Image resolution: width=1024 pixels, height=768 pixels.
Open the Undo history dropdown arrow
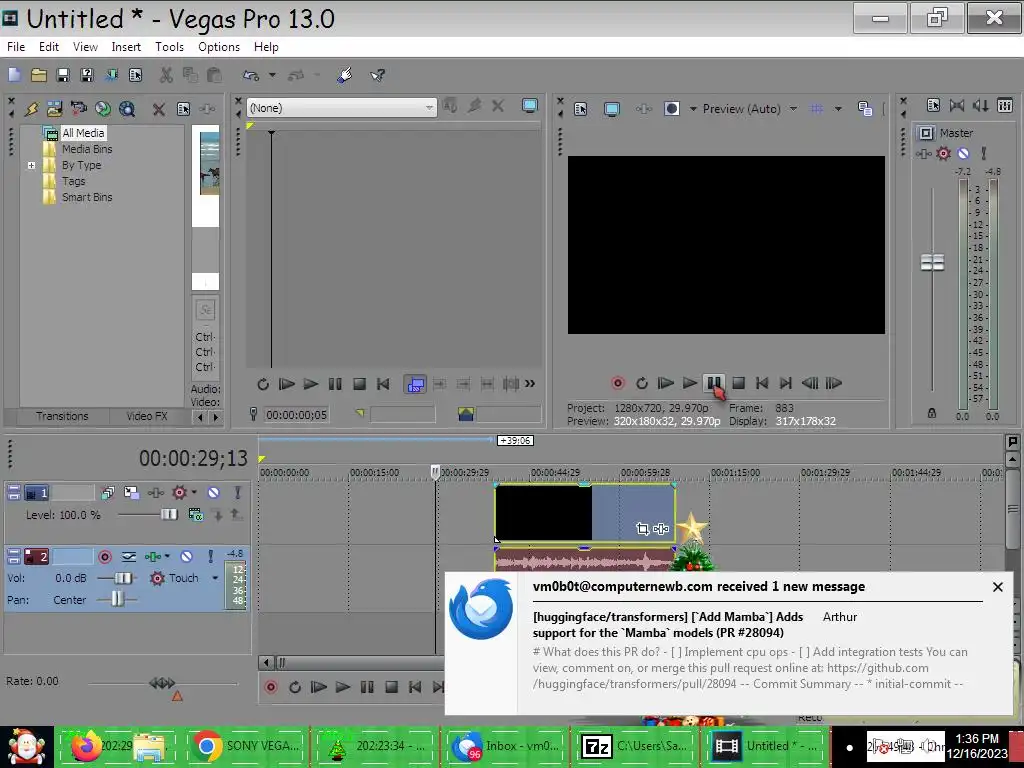[x=272, y=75]
